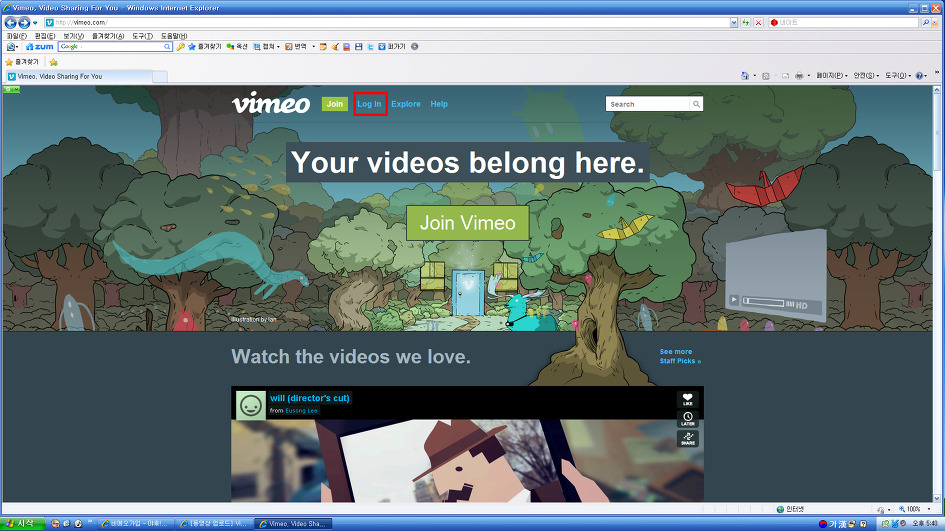The image size is (945, 531).
Task: Open the recent pages dropdown beside Forward
Action: pos(35,23)
